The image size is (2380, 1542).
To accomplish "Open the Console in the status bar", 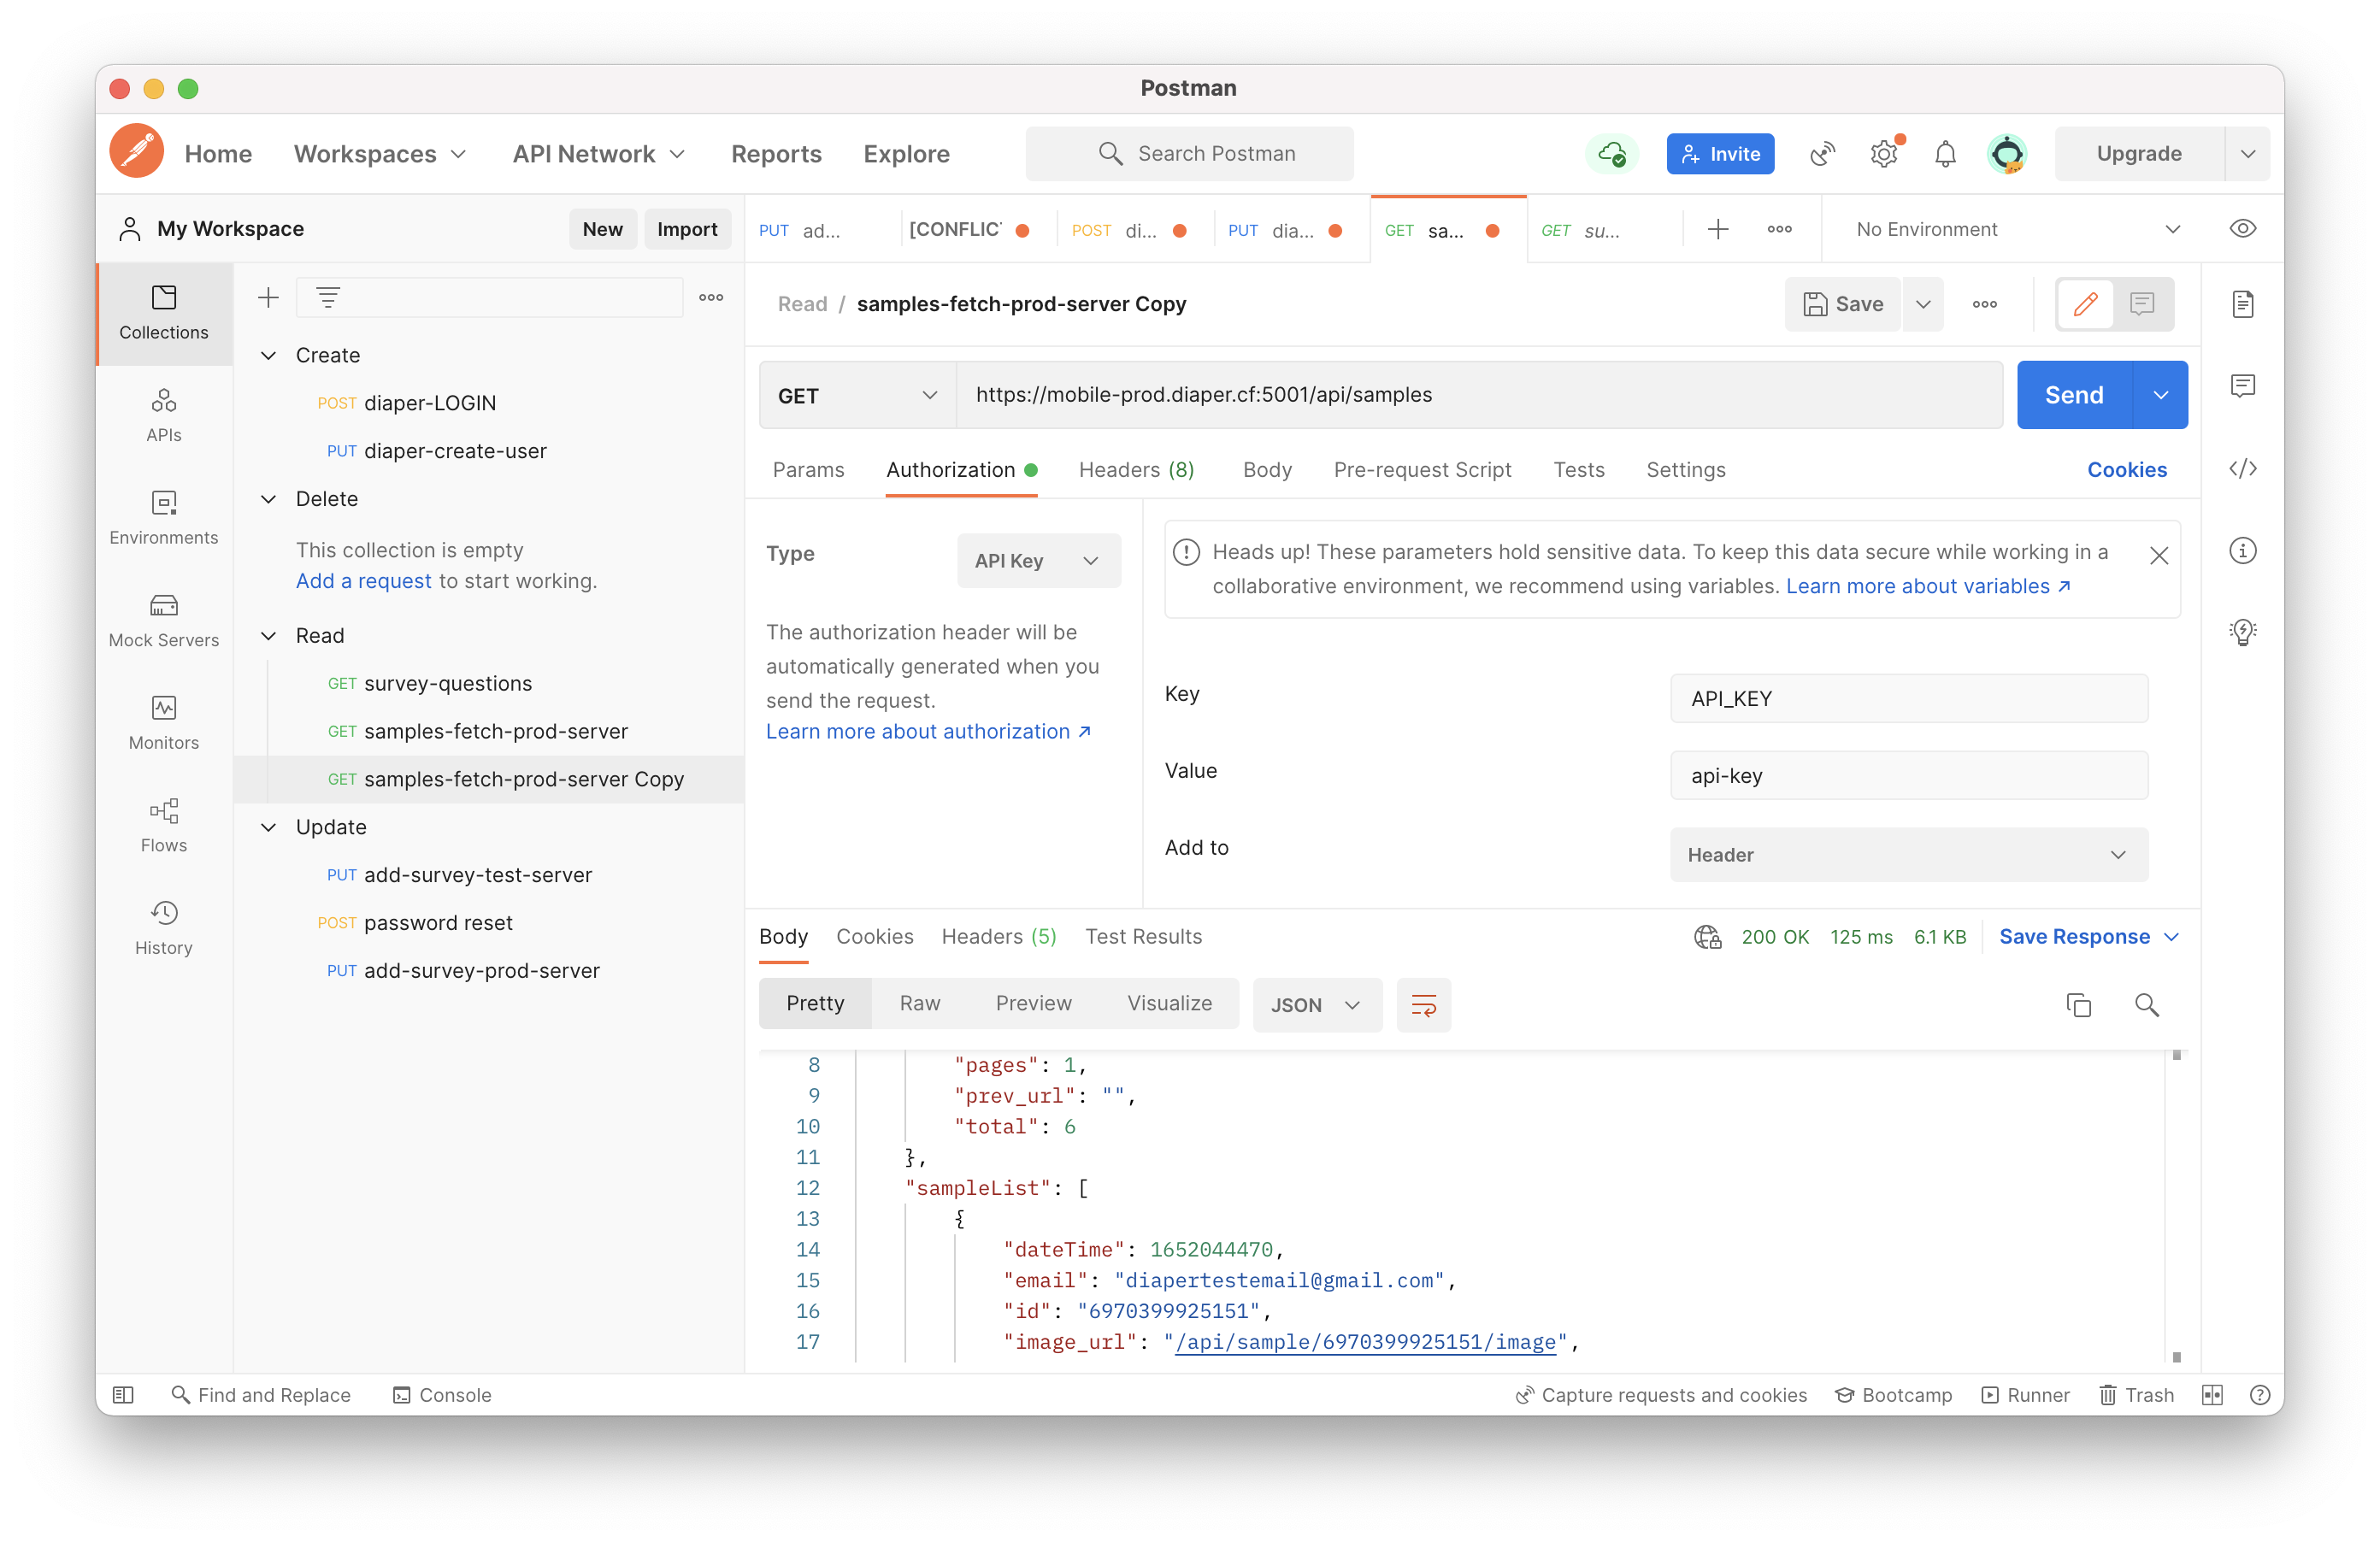I will pyautogui.click(x=441, y=1394).
